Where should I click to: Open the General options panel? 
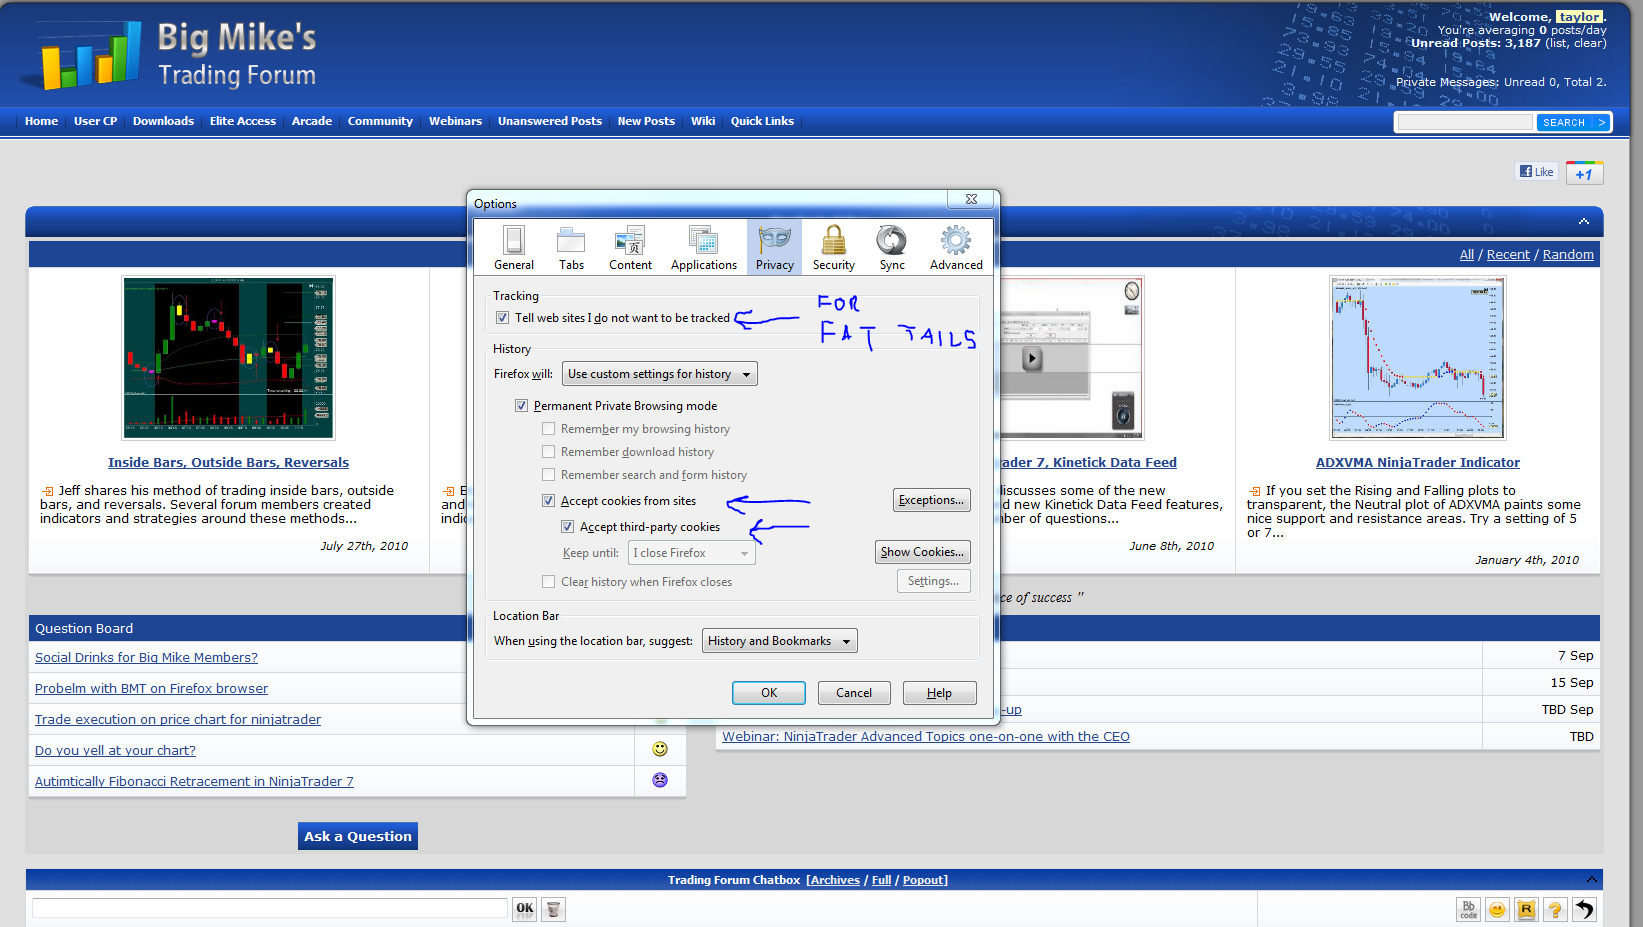[x=514, y=247]
